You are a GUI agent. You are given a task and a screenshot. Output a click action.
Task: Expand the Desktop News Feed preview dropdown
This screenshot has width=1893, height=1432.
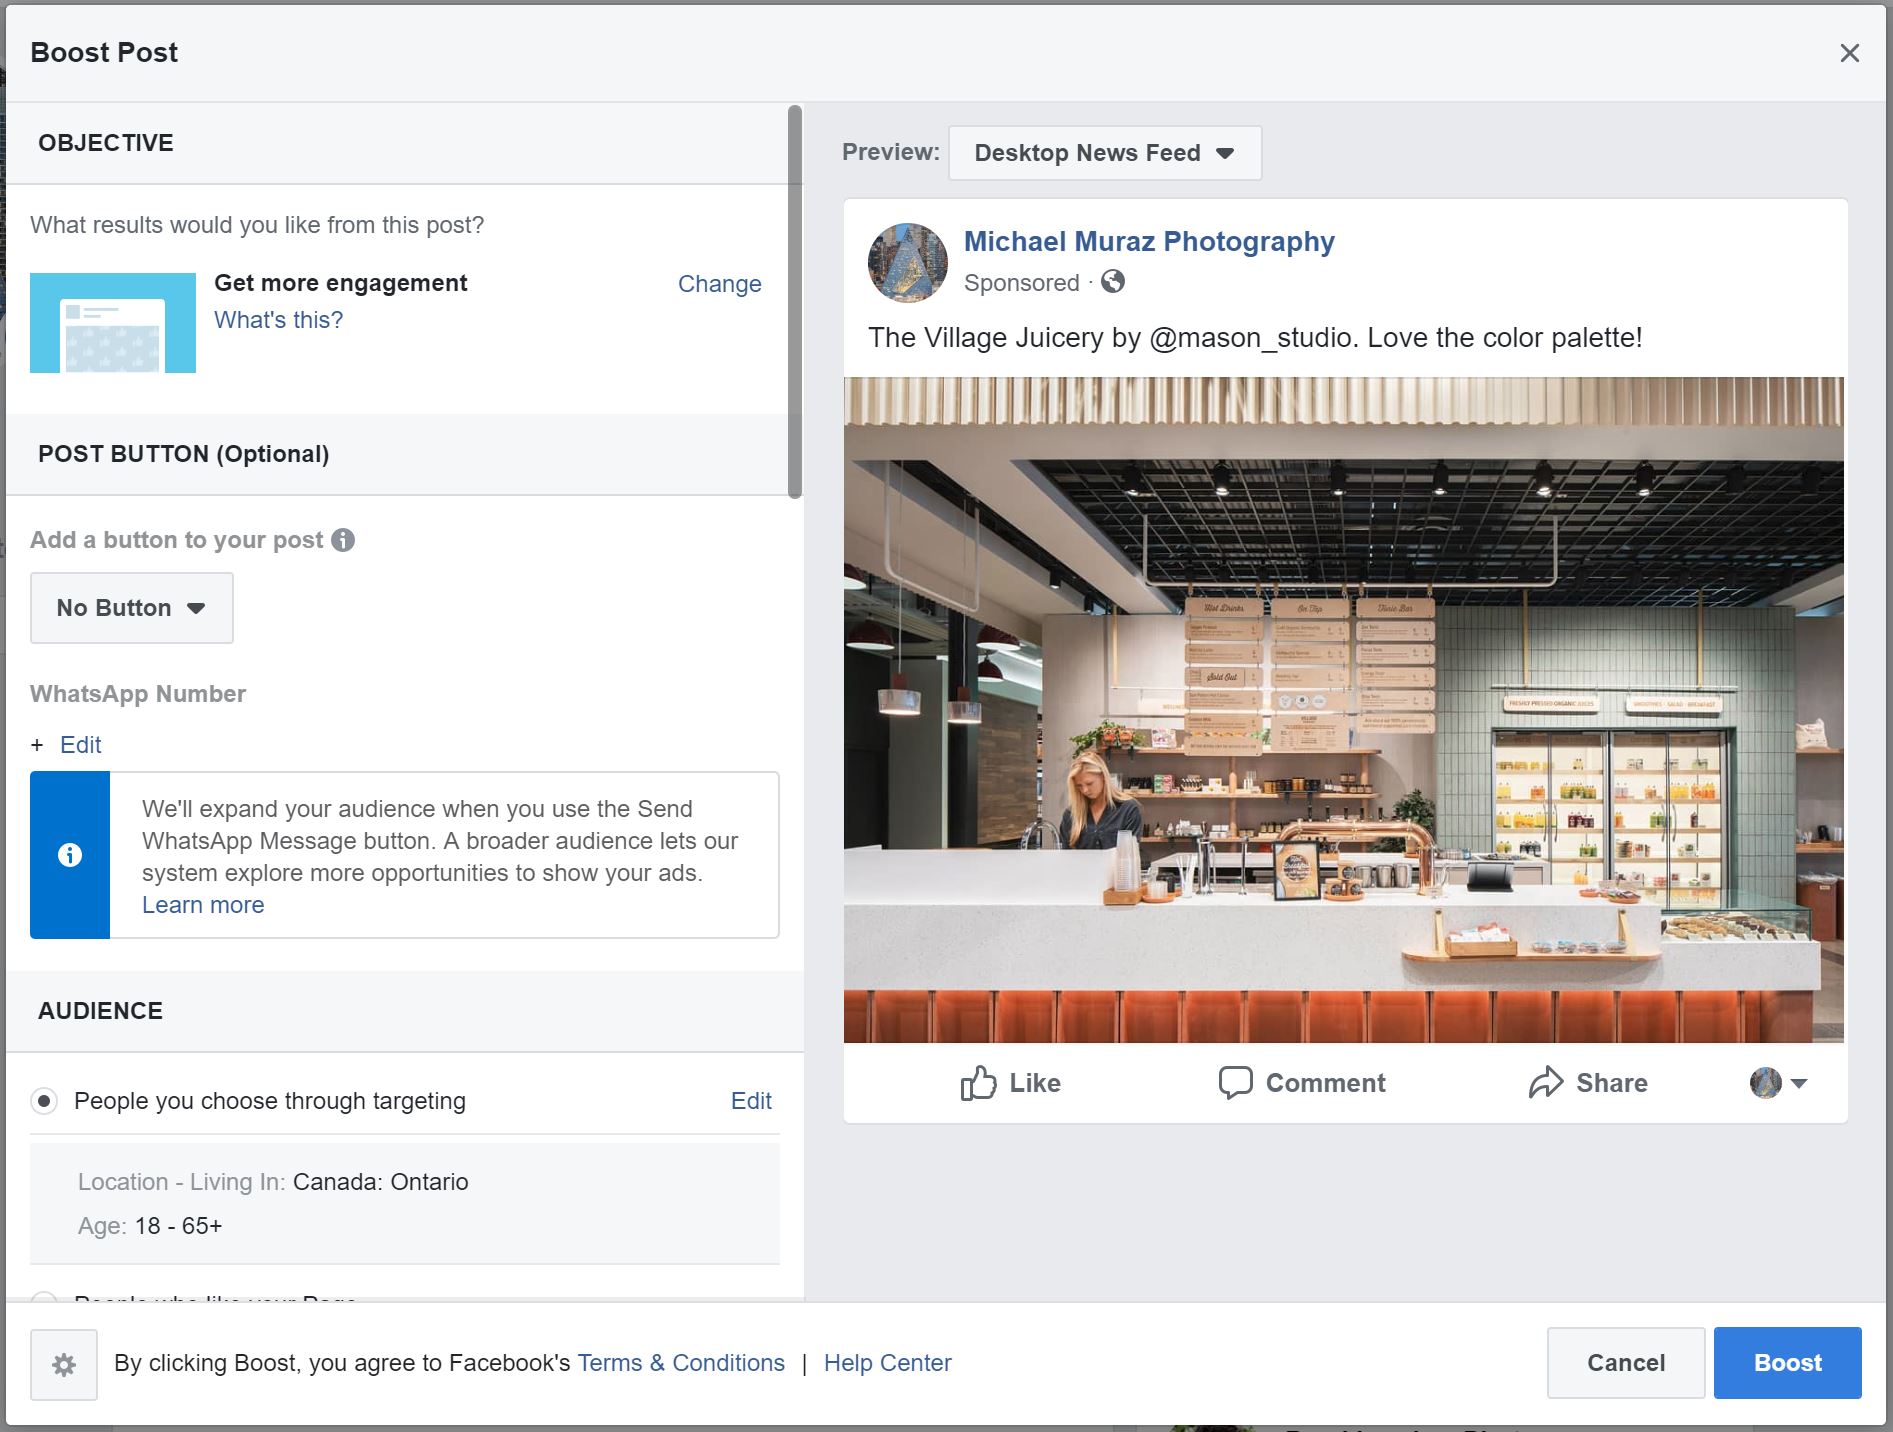(1104, 153)
